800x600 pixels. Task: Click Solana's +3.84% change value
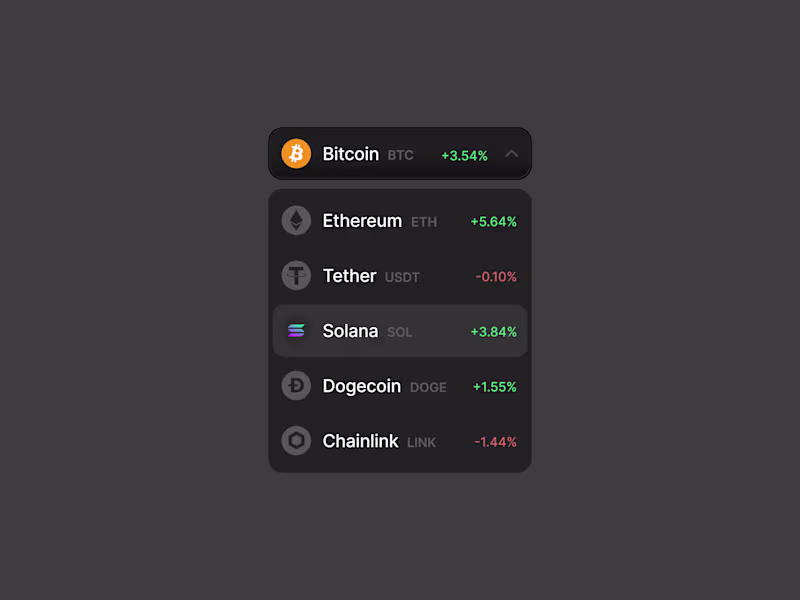point(494,332)
